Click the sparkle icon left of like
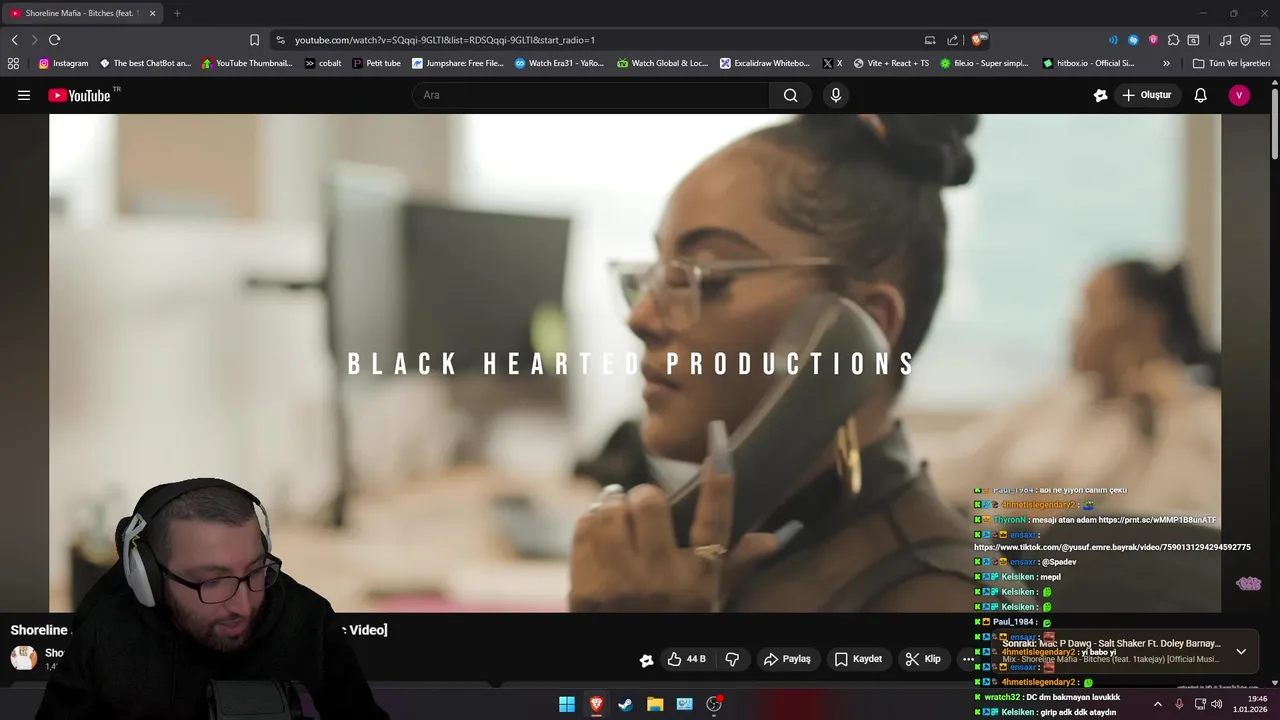1280x720 pixels. (647, 660)
